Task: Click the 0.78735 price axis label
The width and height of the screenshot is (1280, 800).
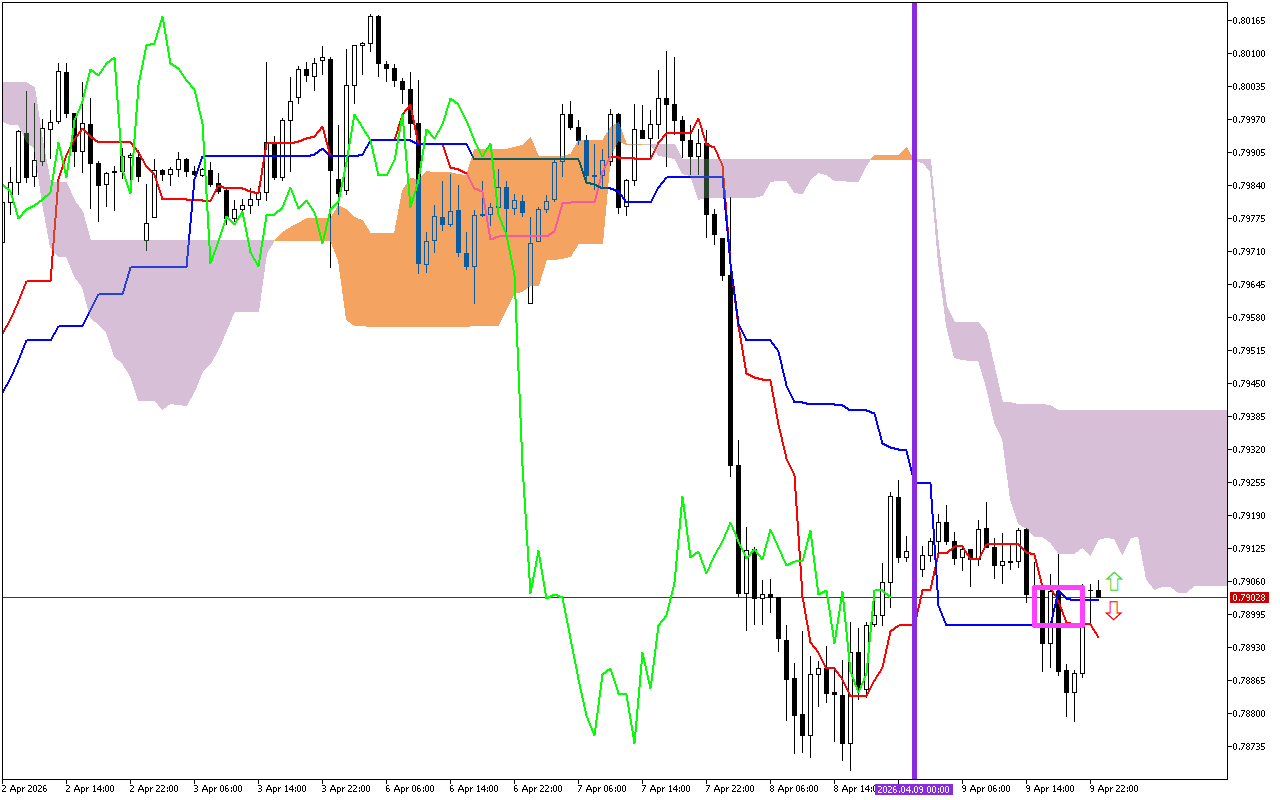Action: (1251, 747)
